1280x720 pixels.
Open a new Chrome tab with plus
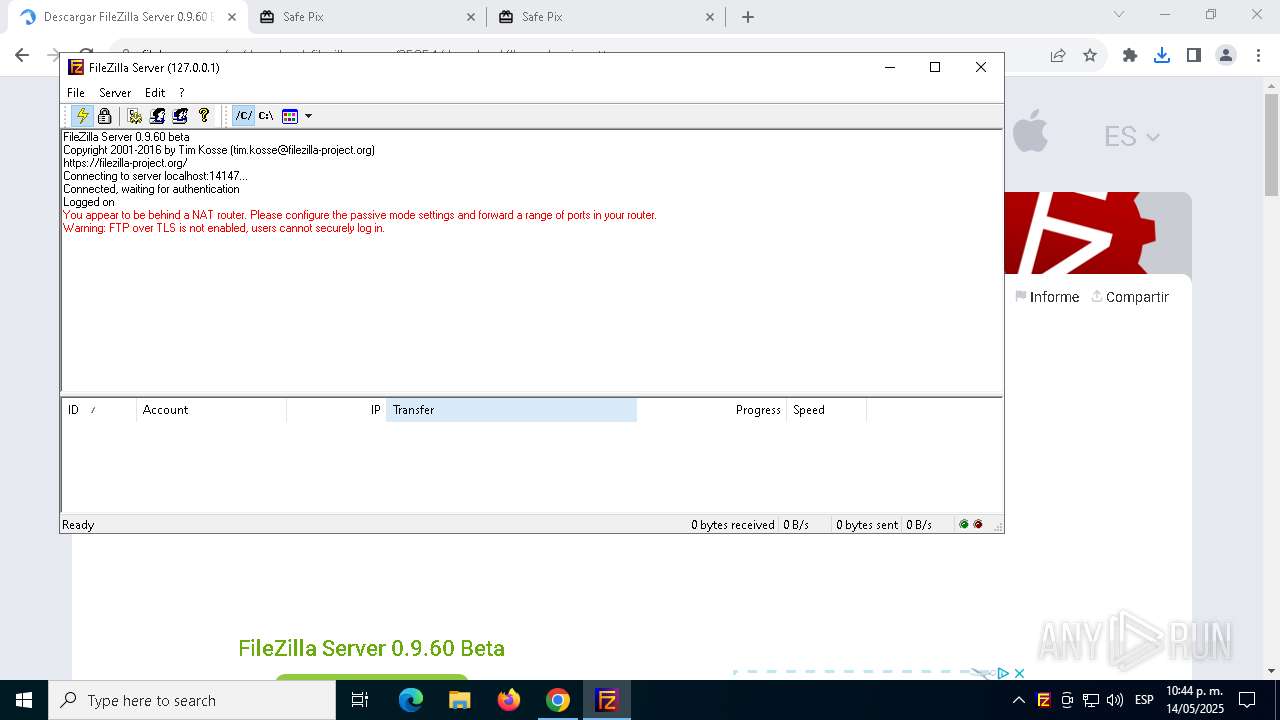click(748, 17)
